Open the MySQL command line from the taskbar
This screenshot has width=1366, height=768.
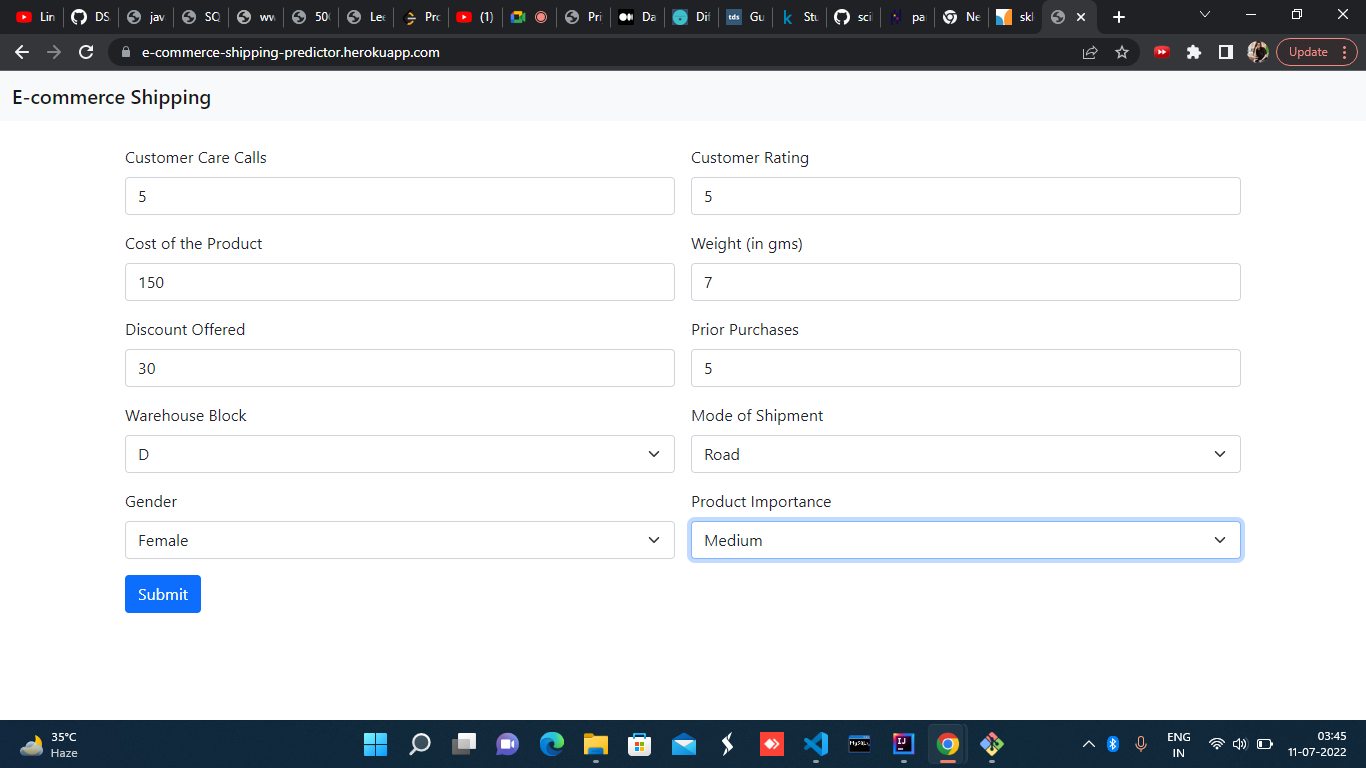coord(859,744)
